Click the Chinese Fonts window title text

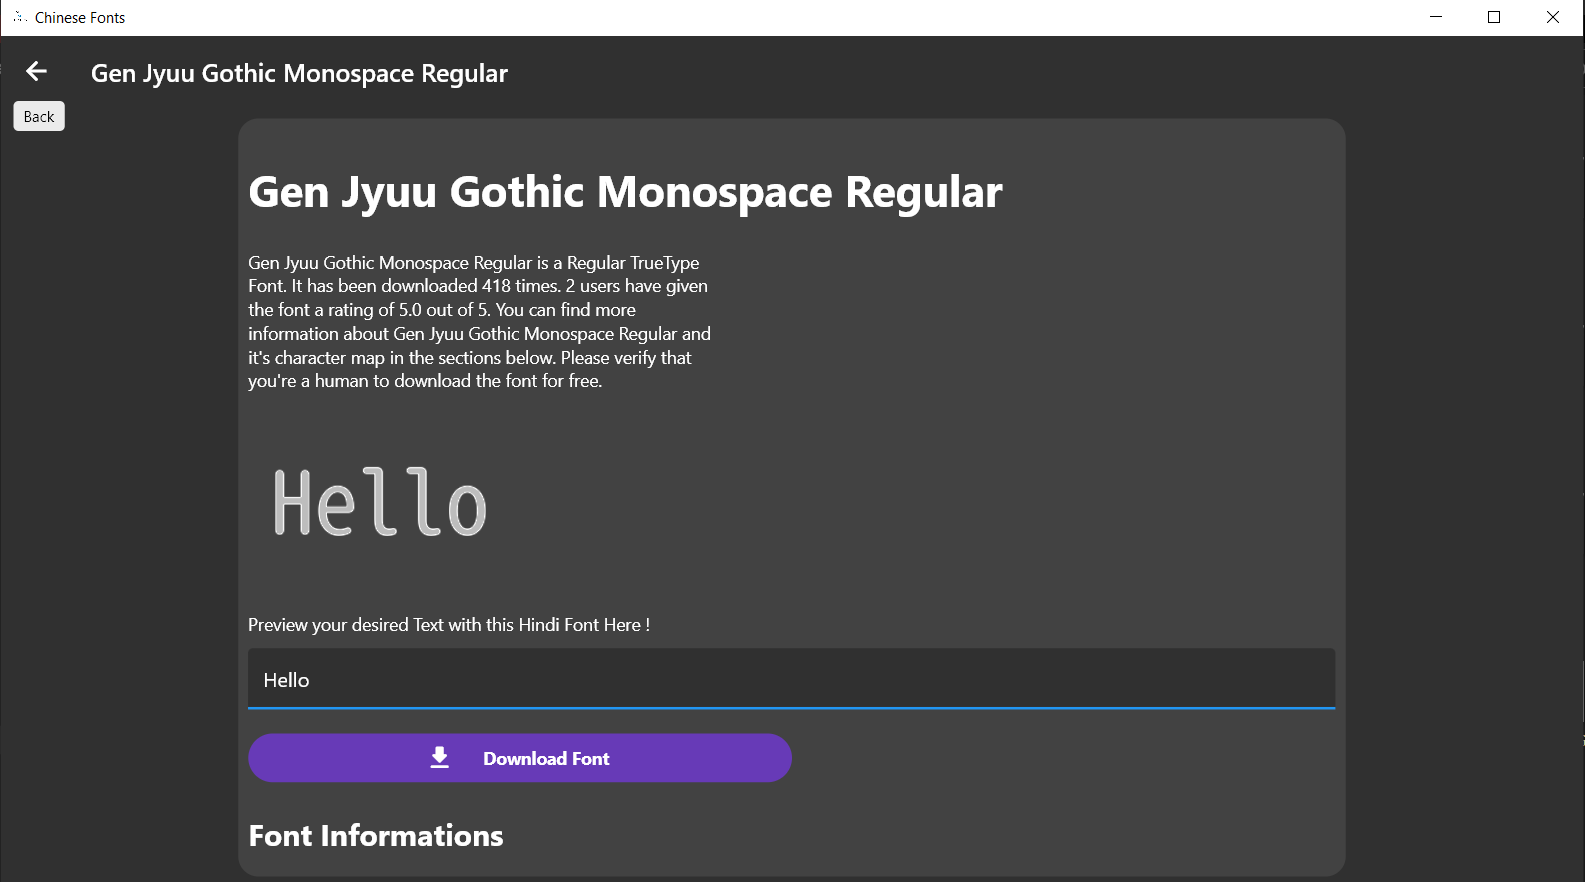[x=80, y=18]
